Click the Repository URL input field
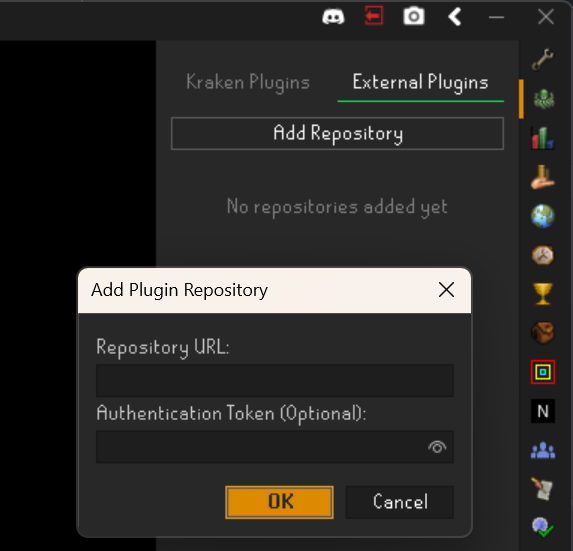 point(275,380)
